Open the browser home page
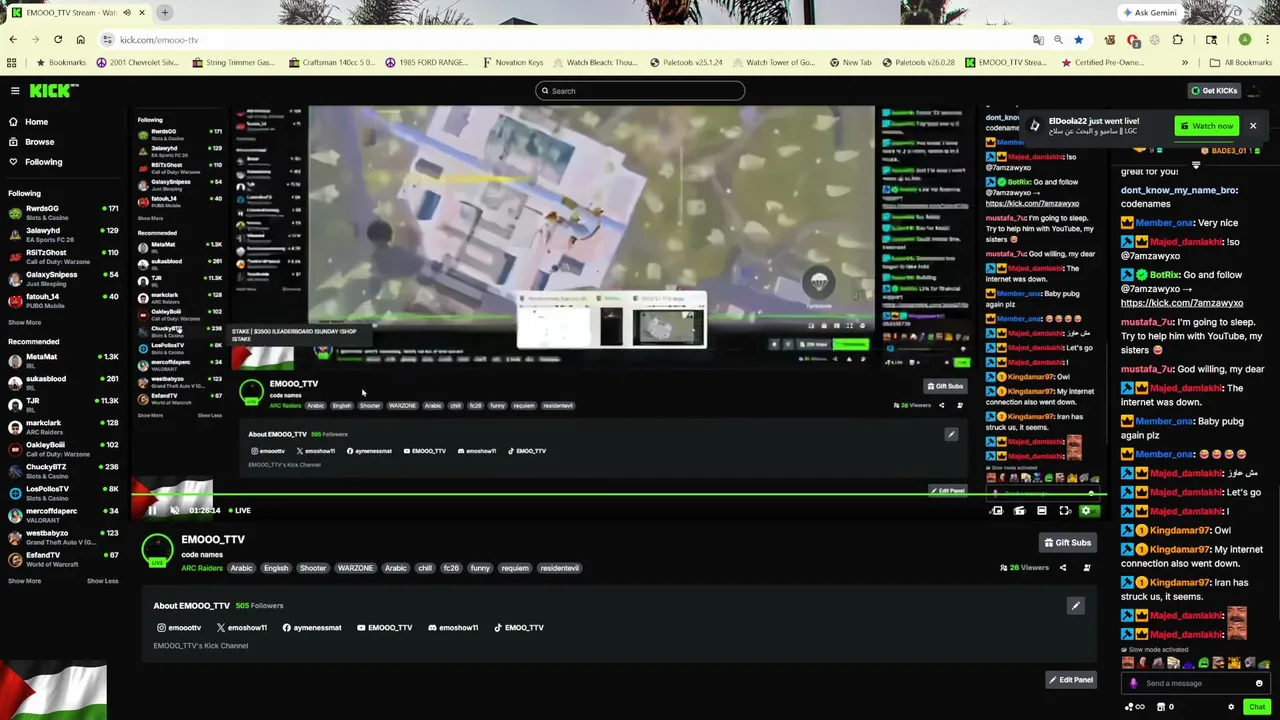The width and height of the screenshot is (1280, 720). point(80,39)
